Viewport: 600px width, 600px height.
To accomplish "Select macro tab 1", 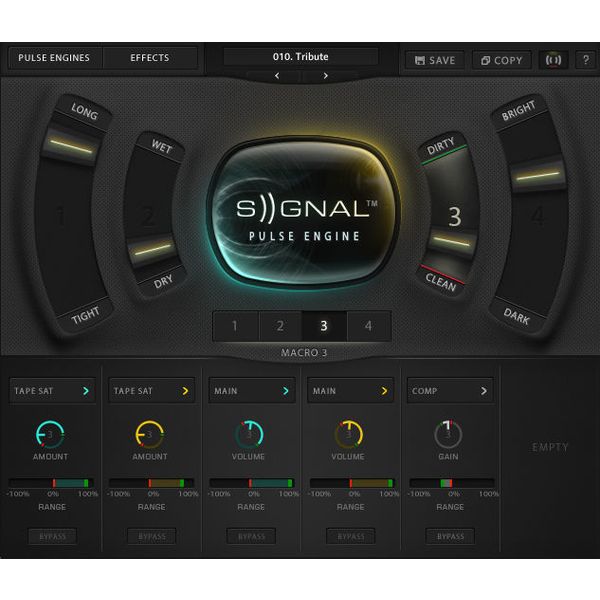I will click(235, 326).
